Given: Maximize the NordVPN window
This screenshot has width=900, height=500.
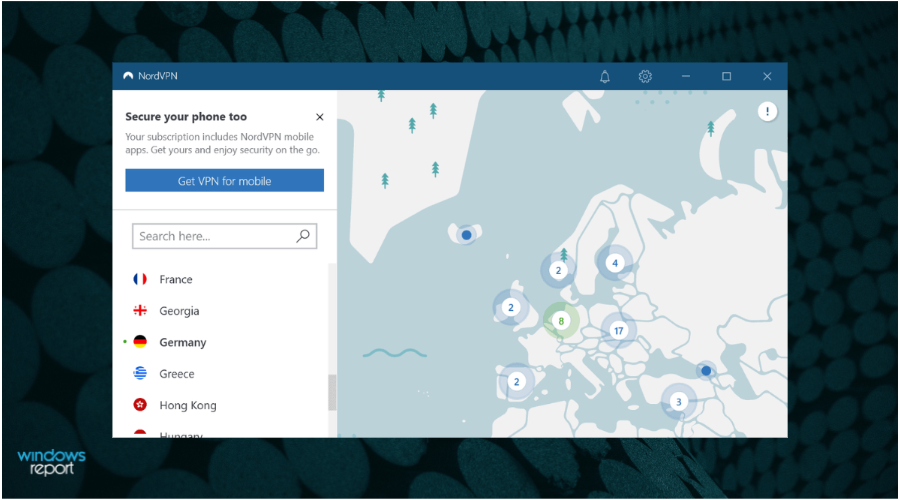Looking at the screenshot, I should pos(727,76).
